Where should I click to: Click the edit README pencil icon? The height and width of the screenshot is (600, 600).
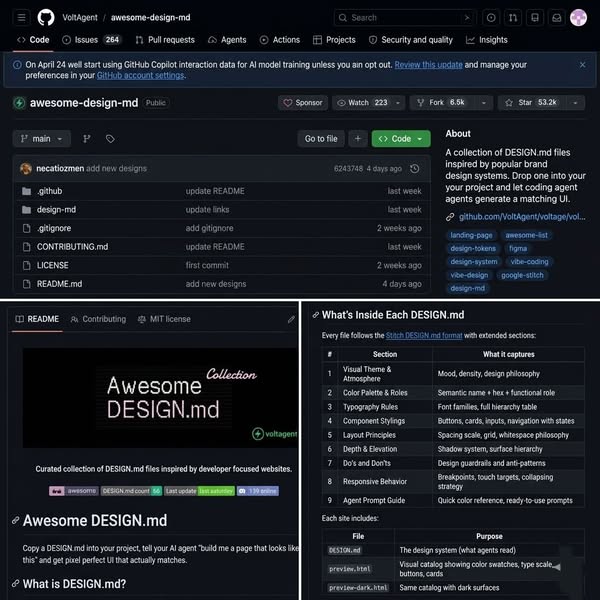[x=291, y=319]
